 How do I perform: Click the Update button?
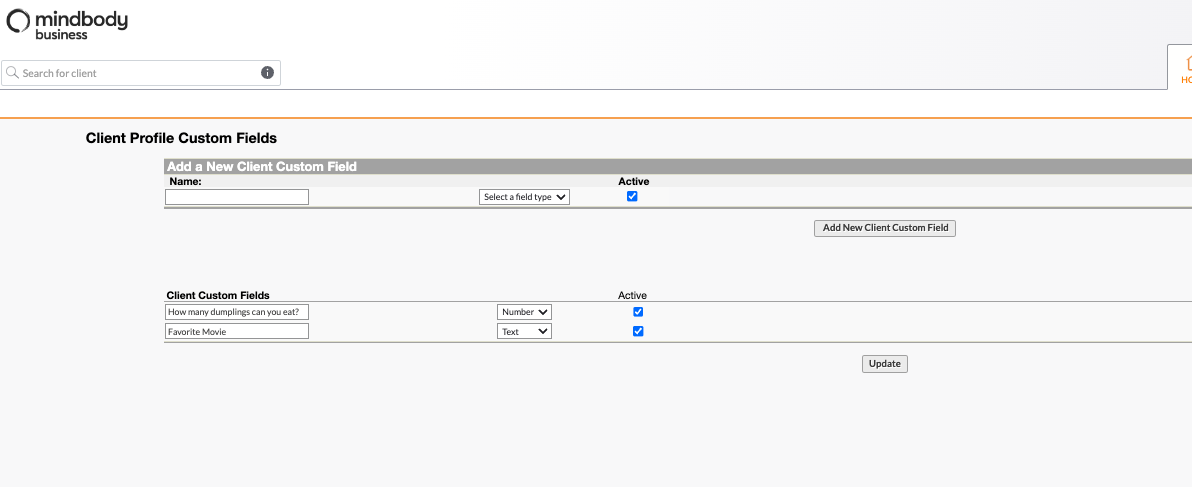point(885,364)
